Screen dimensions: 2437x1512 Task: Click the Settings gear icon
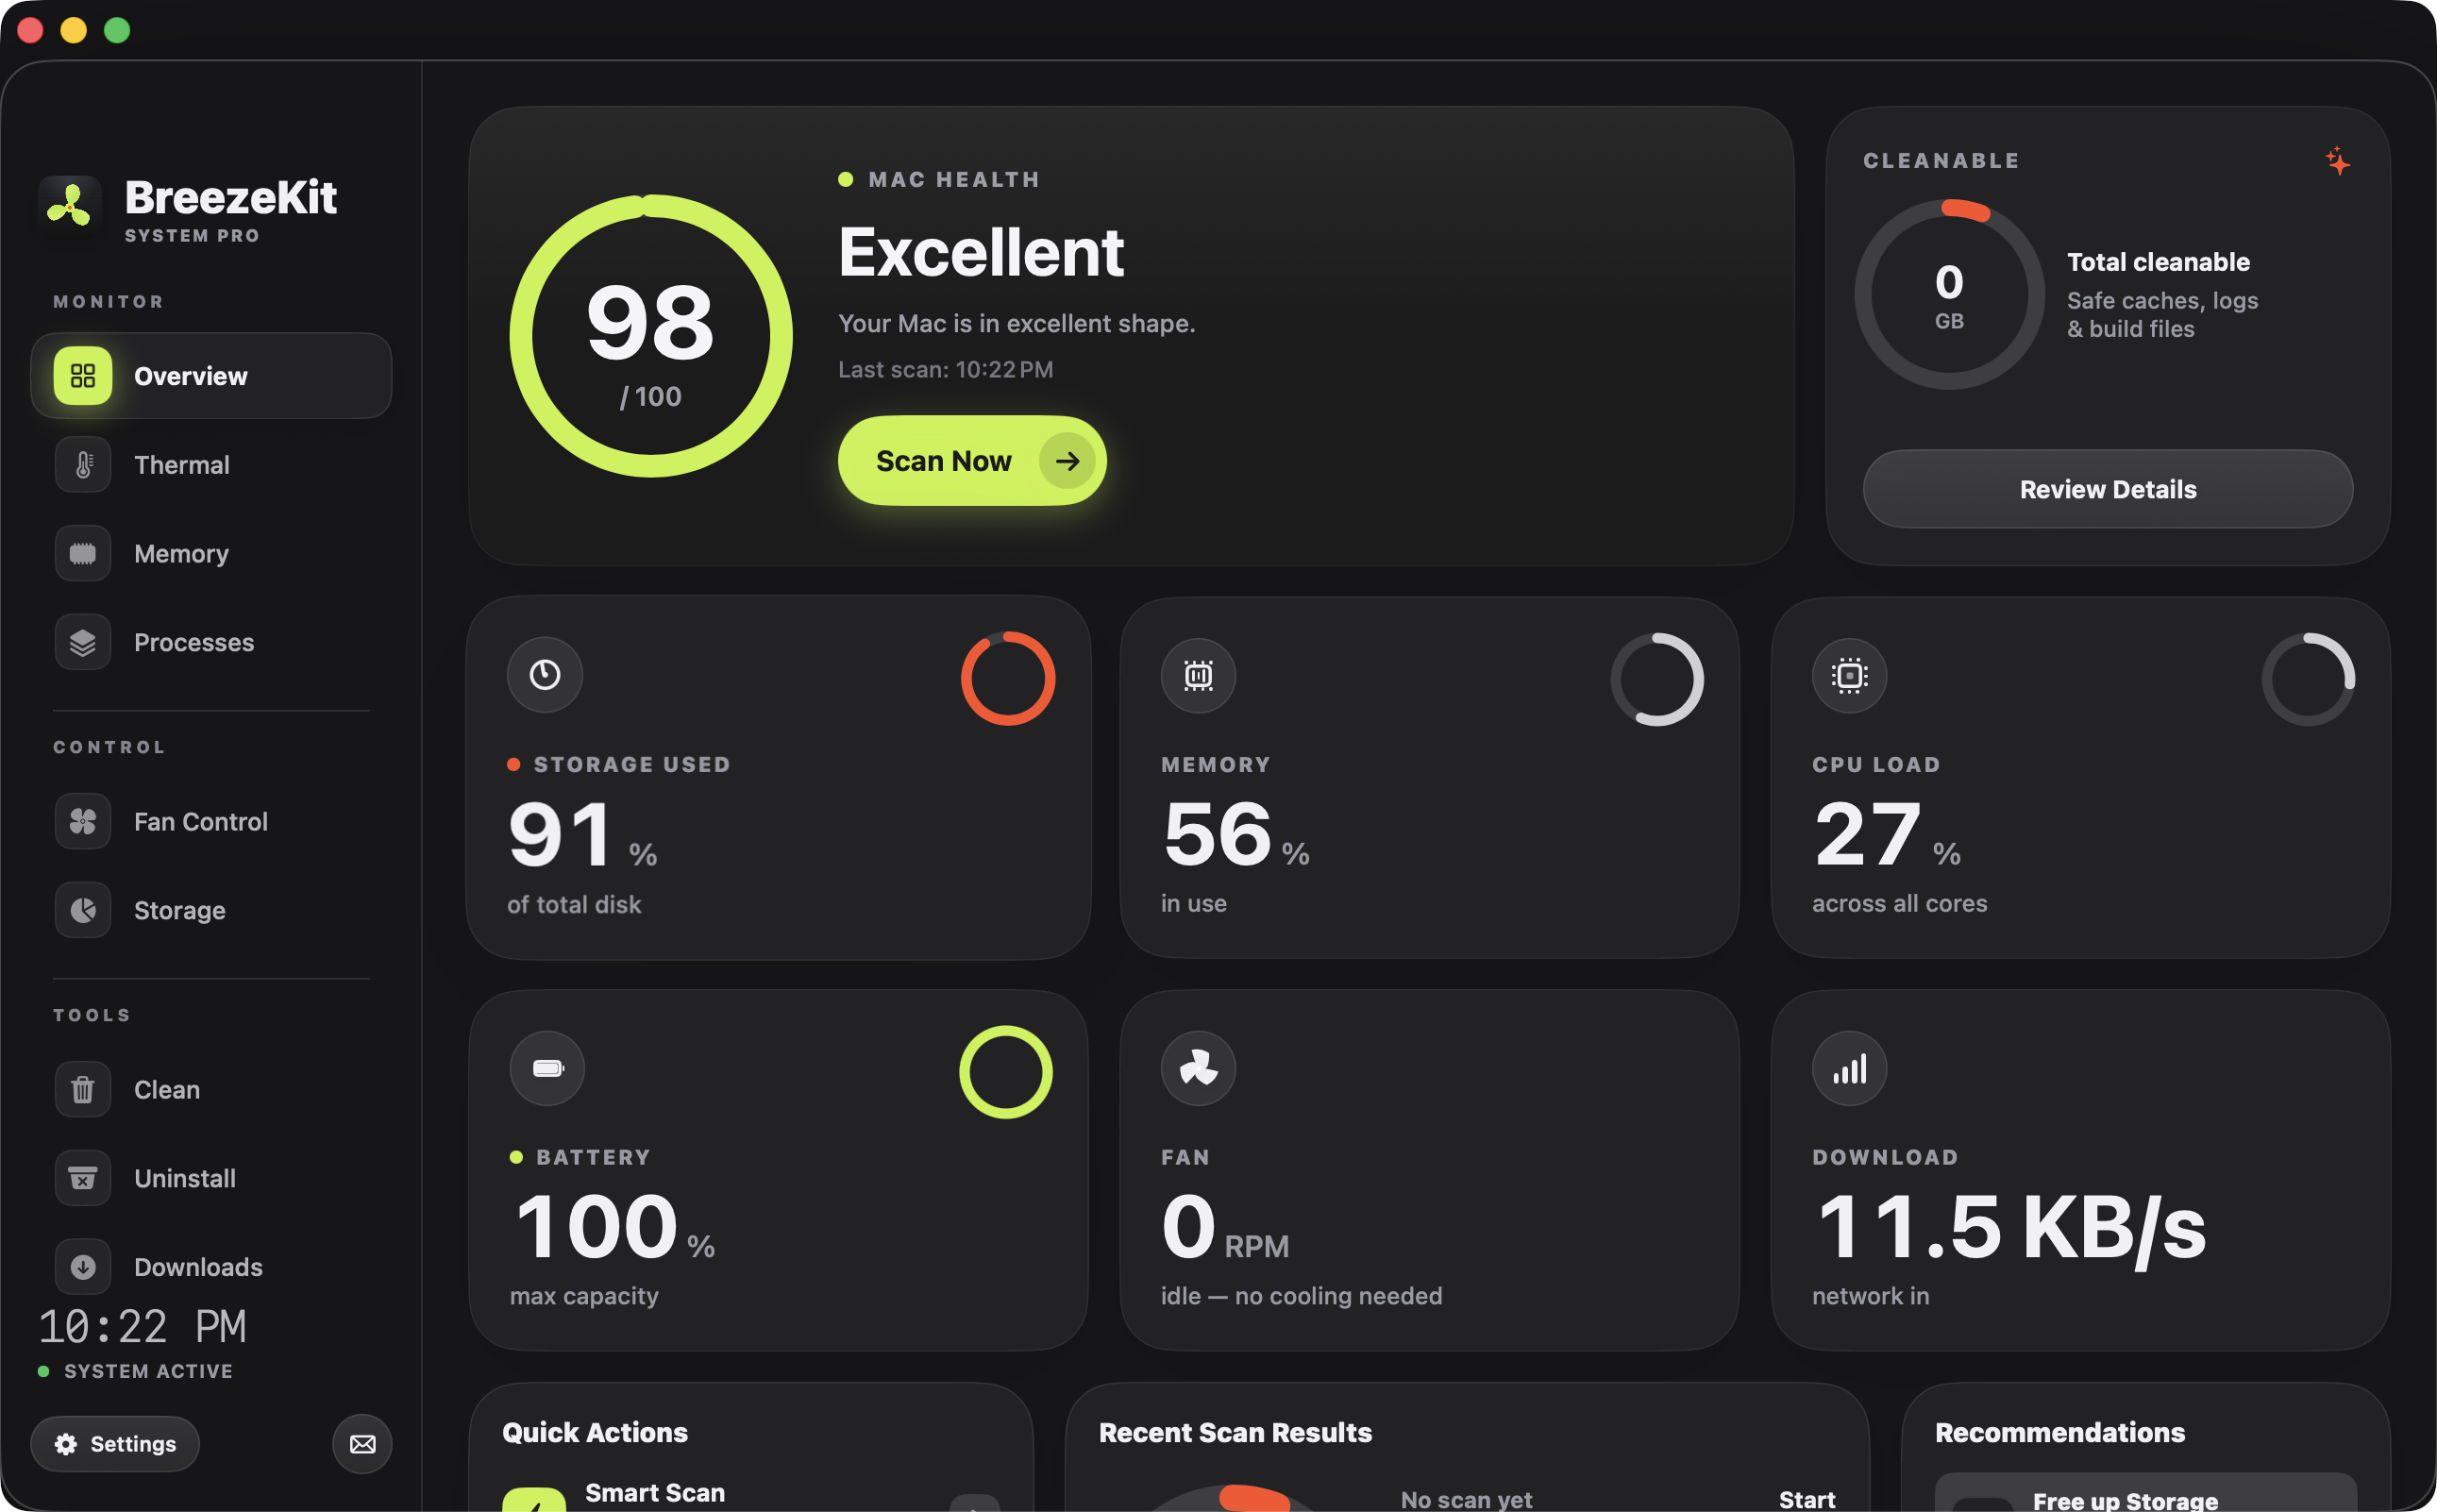[66, 1443]
